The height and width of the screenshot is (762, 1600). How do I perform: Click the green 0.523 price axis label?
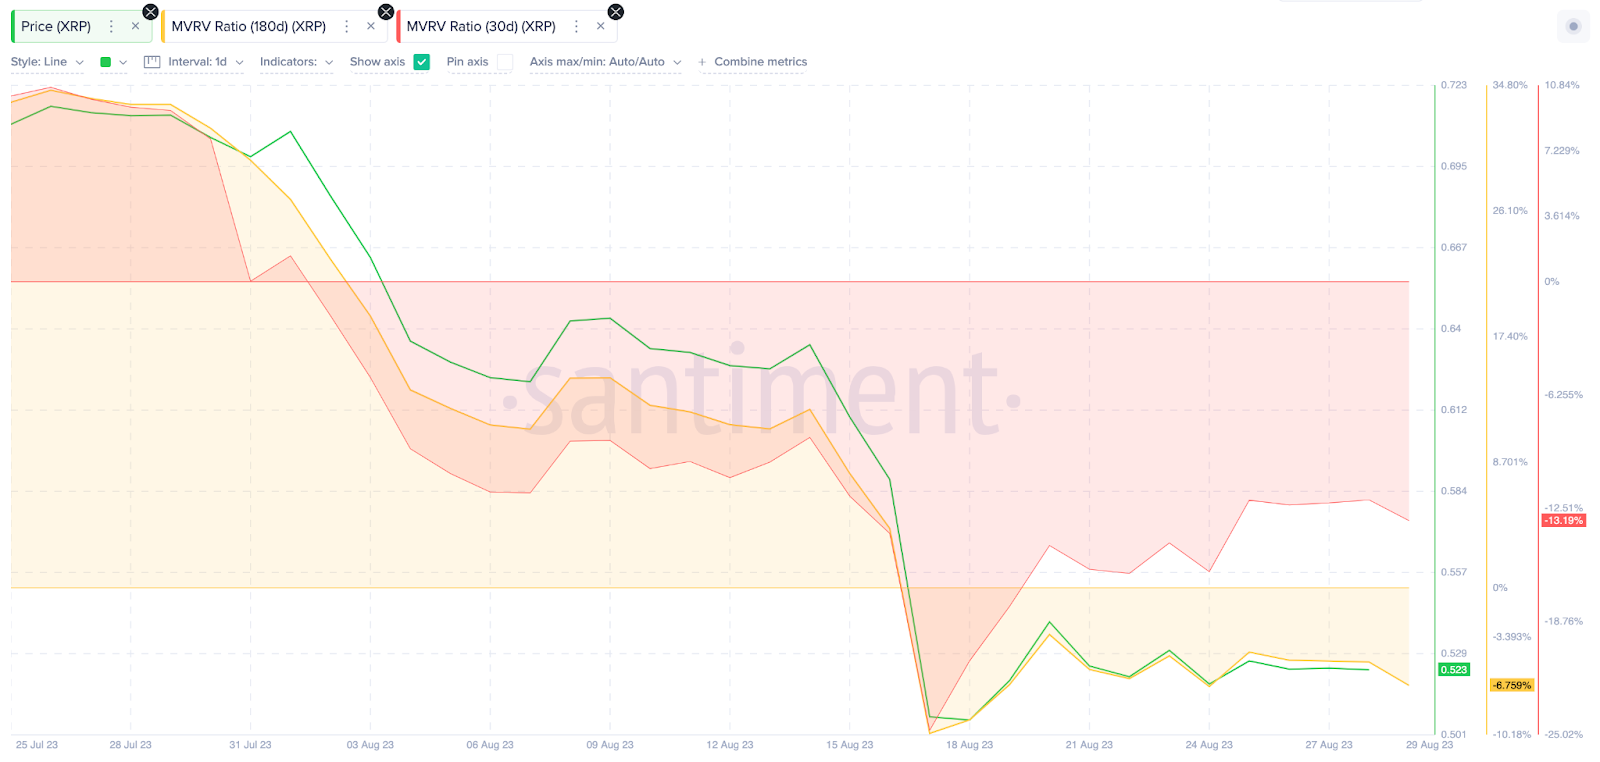[x=1454, y=670]
